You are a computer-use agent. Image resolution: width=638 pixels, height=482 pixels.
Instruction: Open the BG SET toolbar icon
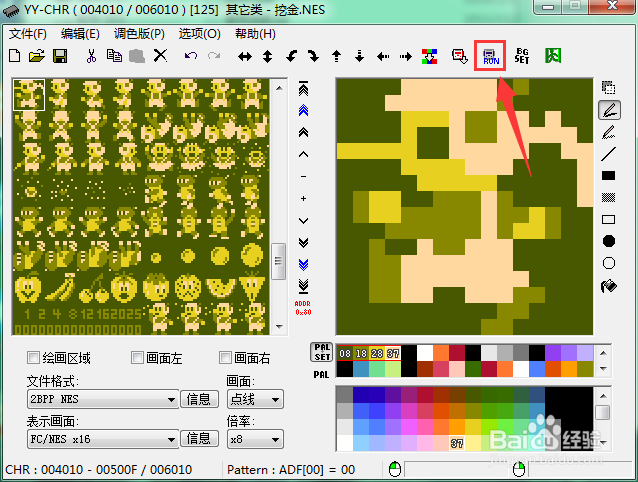522,56
